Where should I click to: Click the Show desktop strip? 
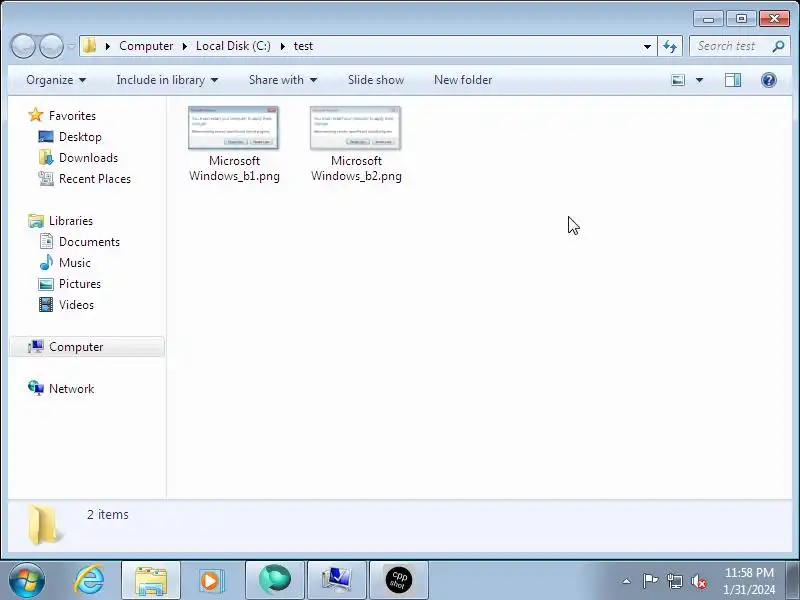(x=794, y=581)
